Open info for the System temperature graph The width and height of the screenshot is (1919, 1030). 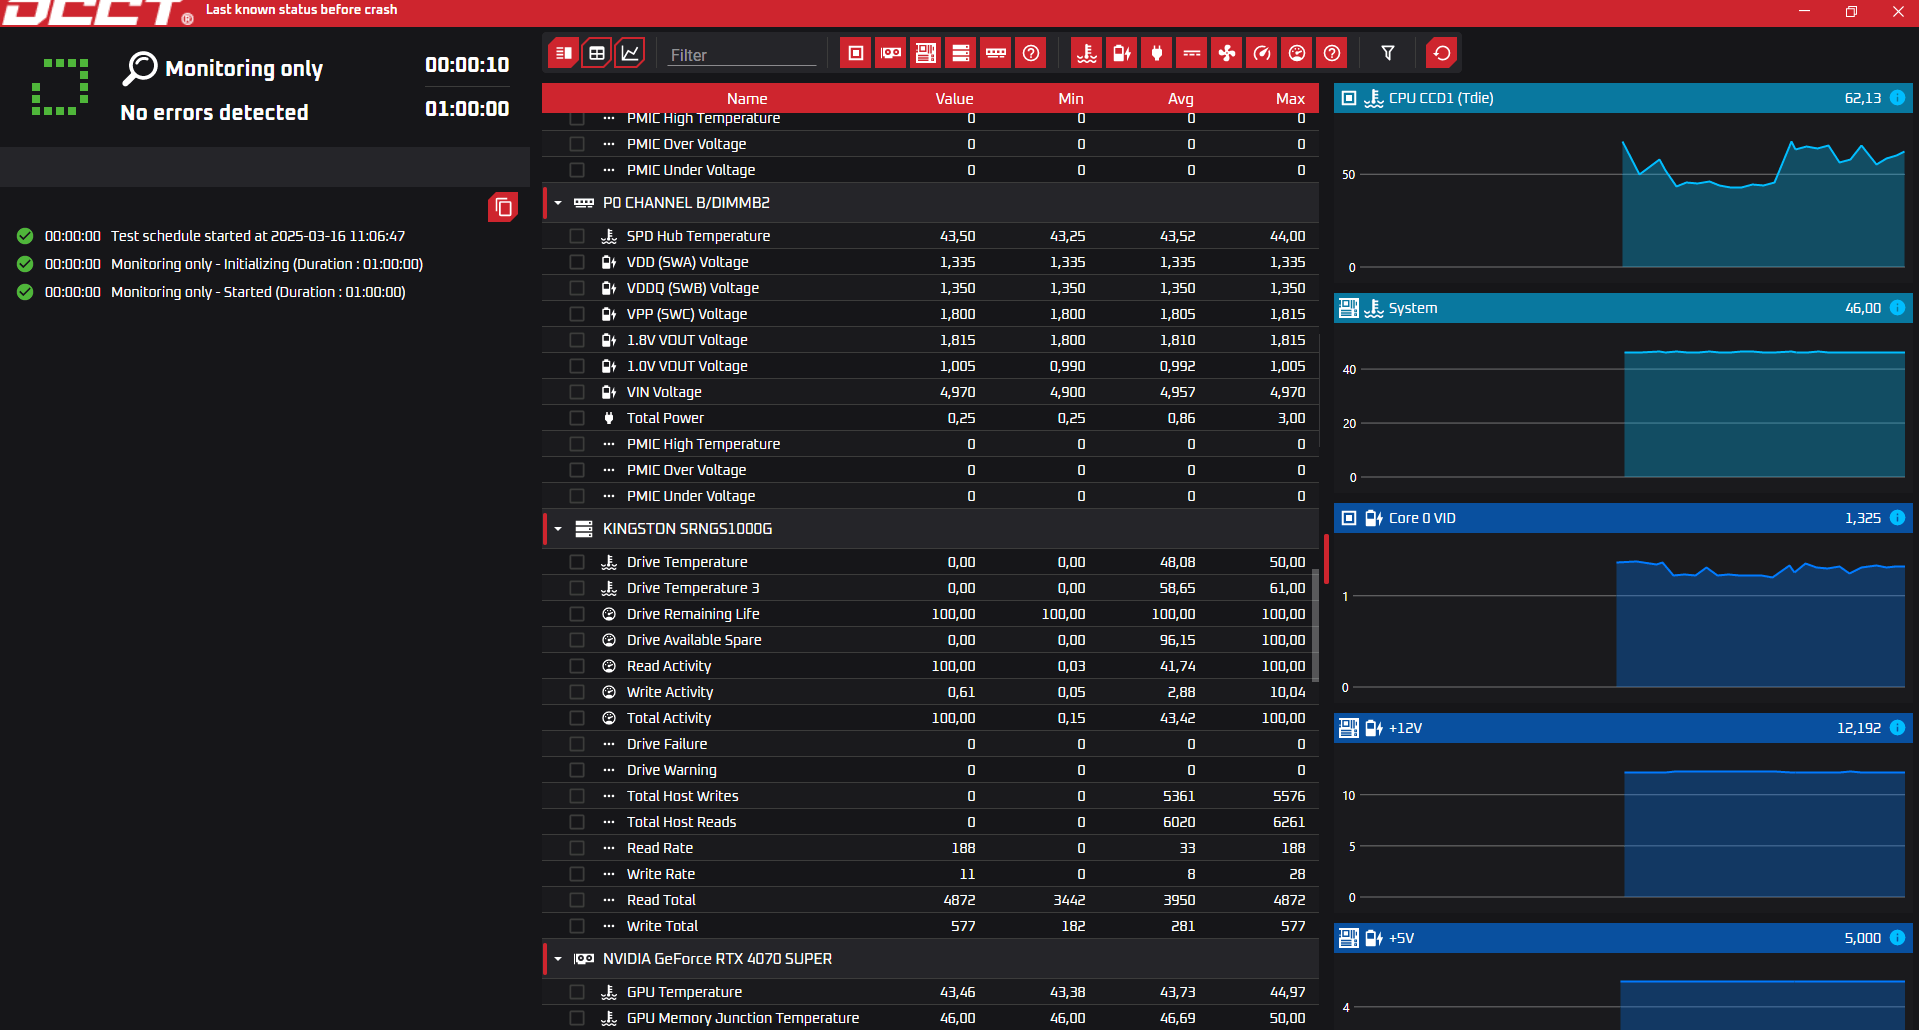(1897, 308)
